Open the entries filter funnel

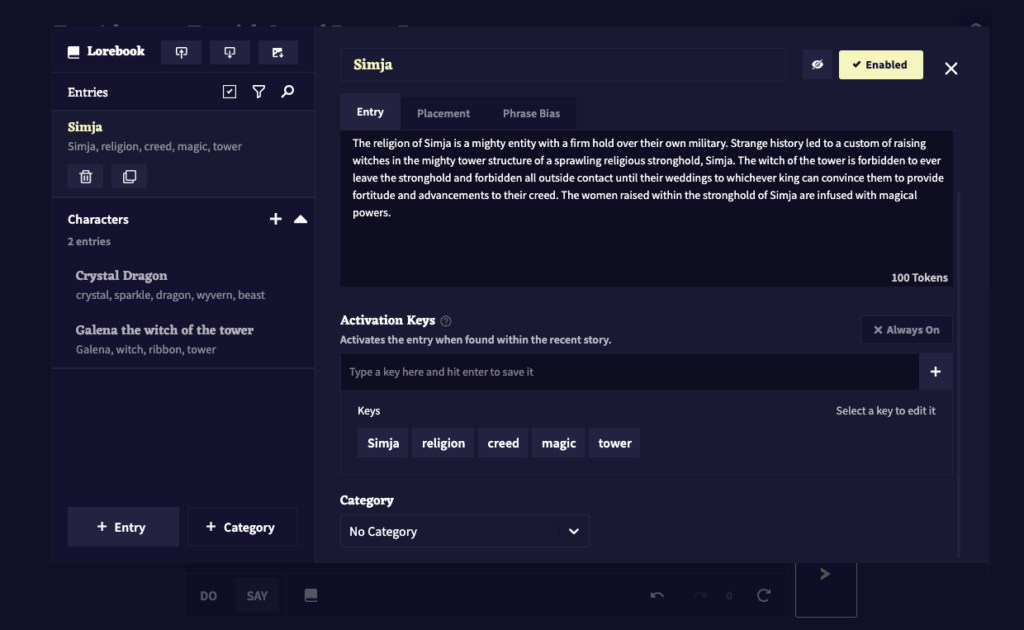[259, 92]
